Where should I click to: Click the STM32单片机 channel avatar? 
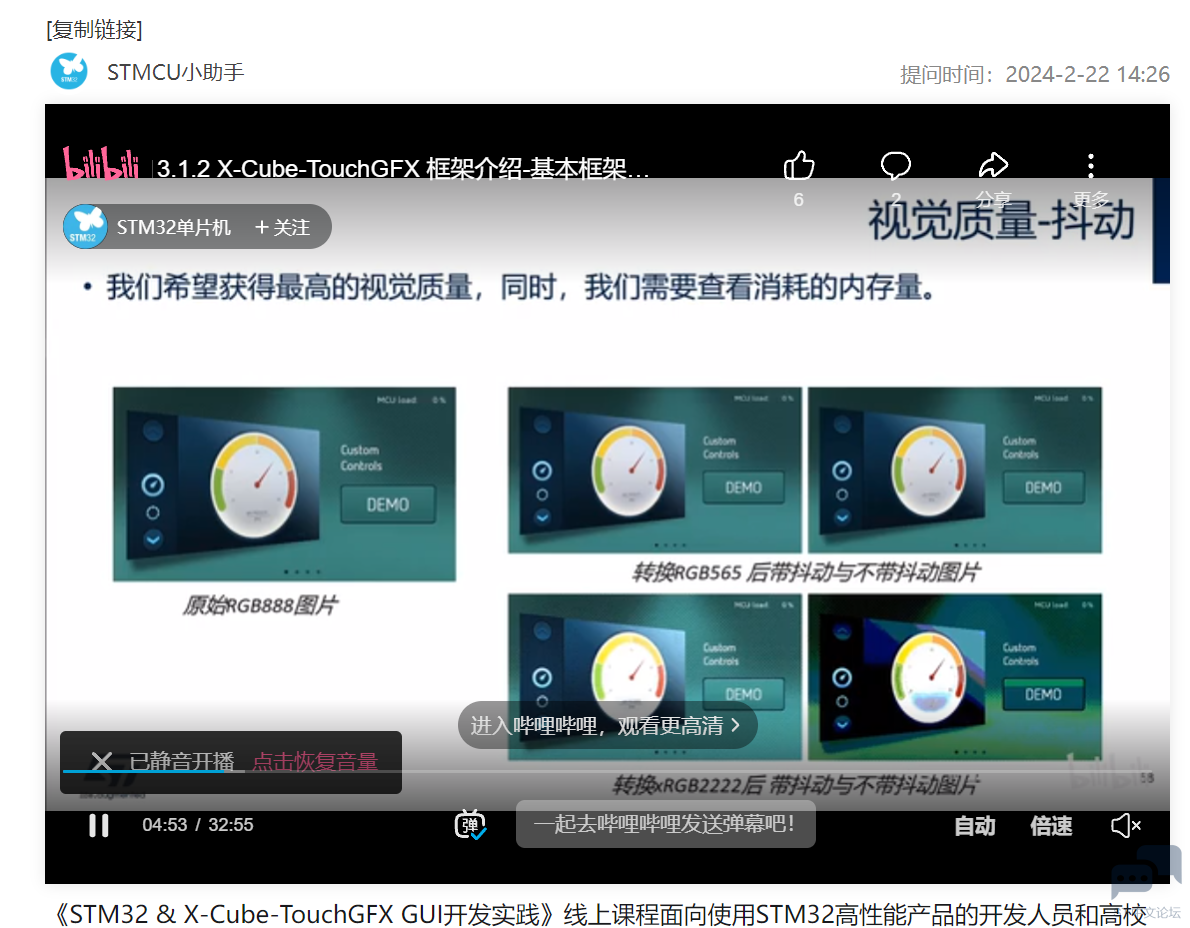[85, 226]
